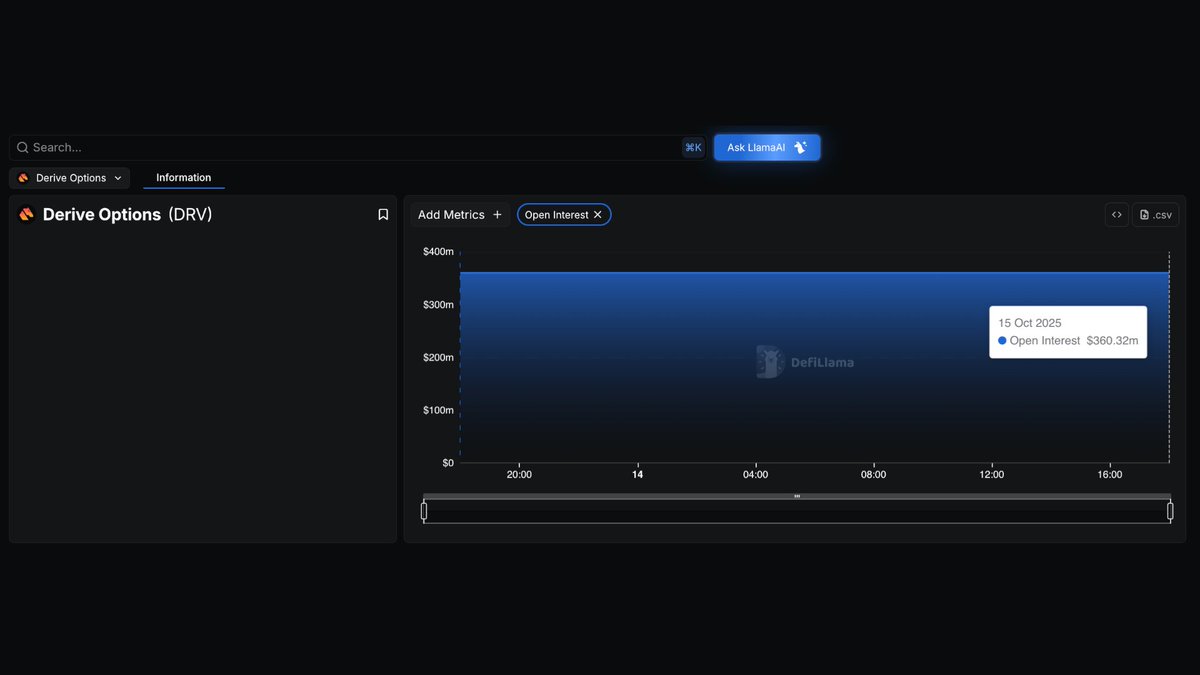
Task: Click the ⌘K shortcut badge
Action: (693, 148)
